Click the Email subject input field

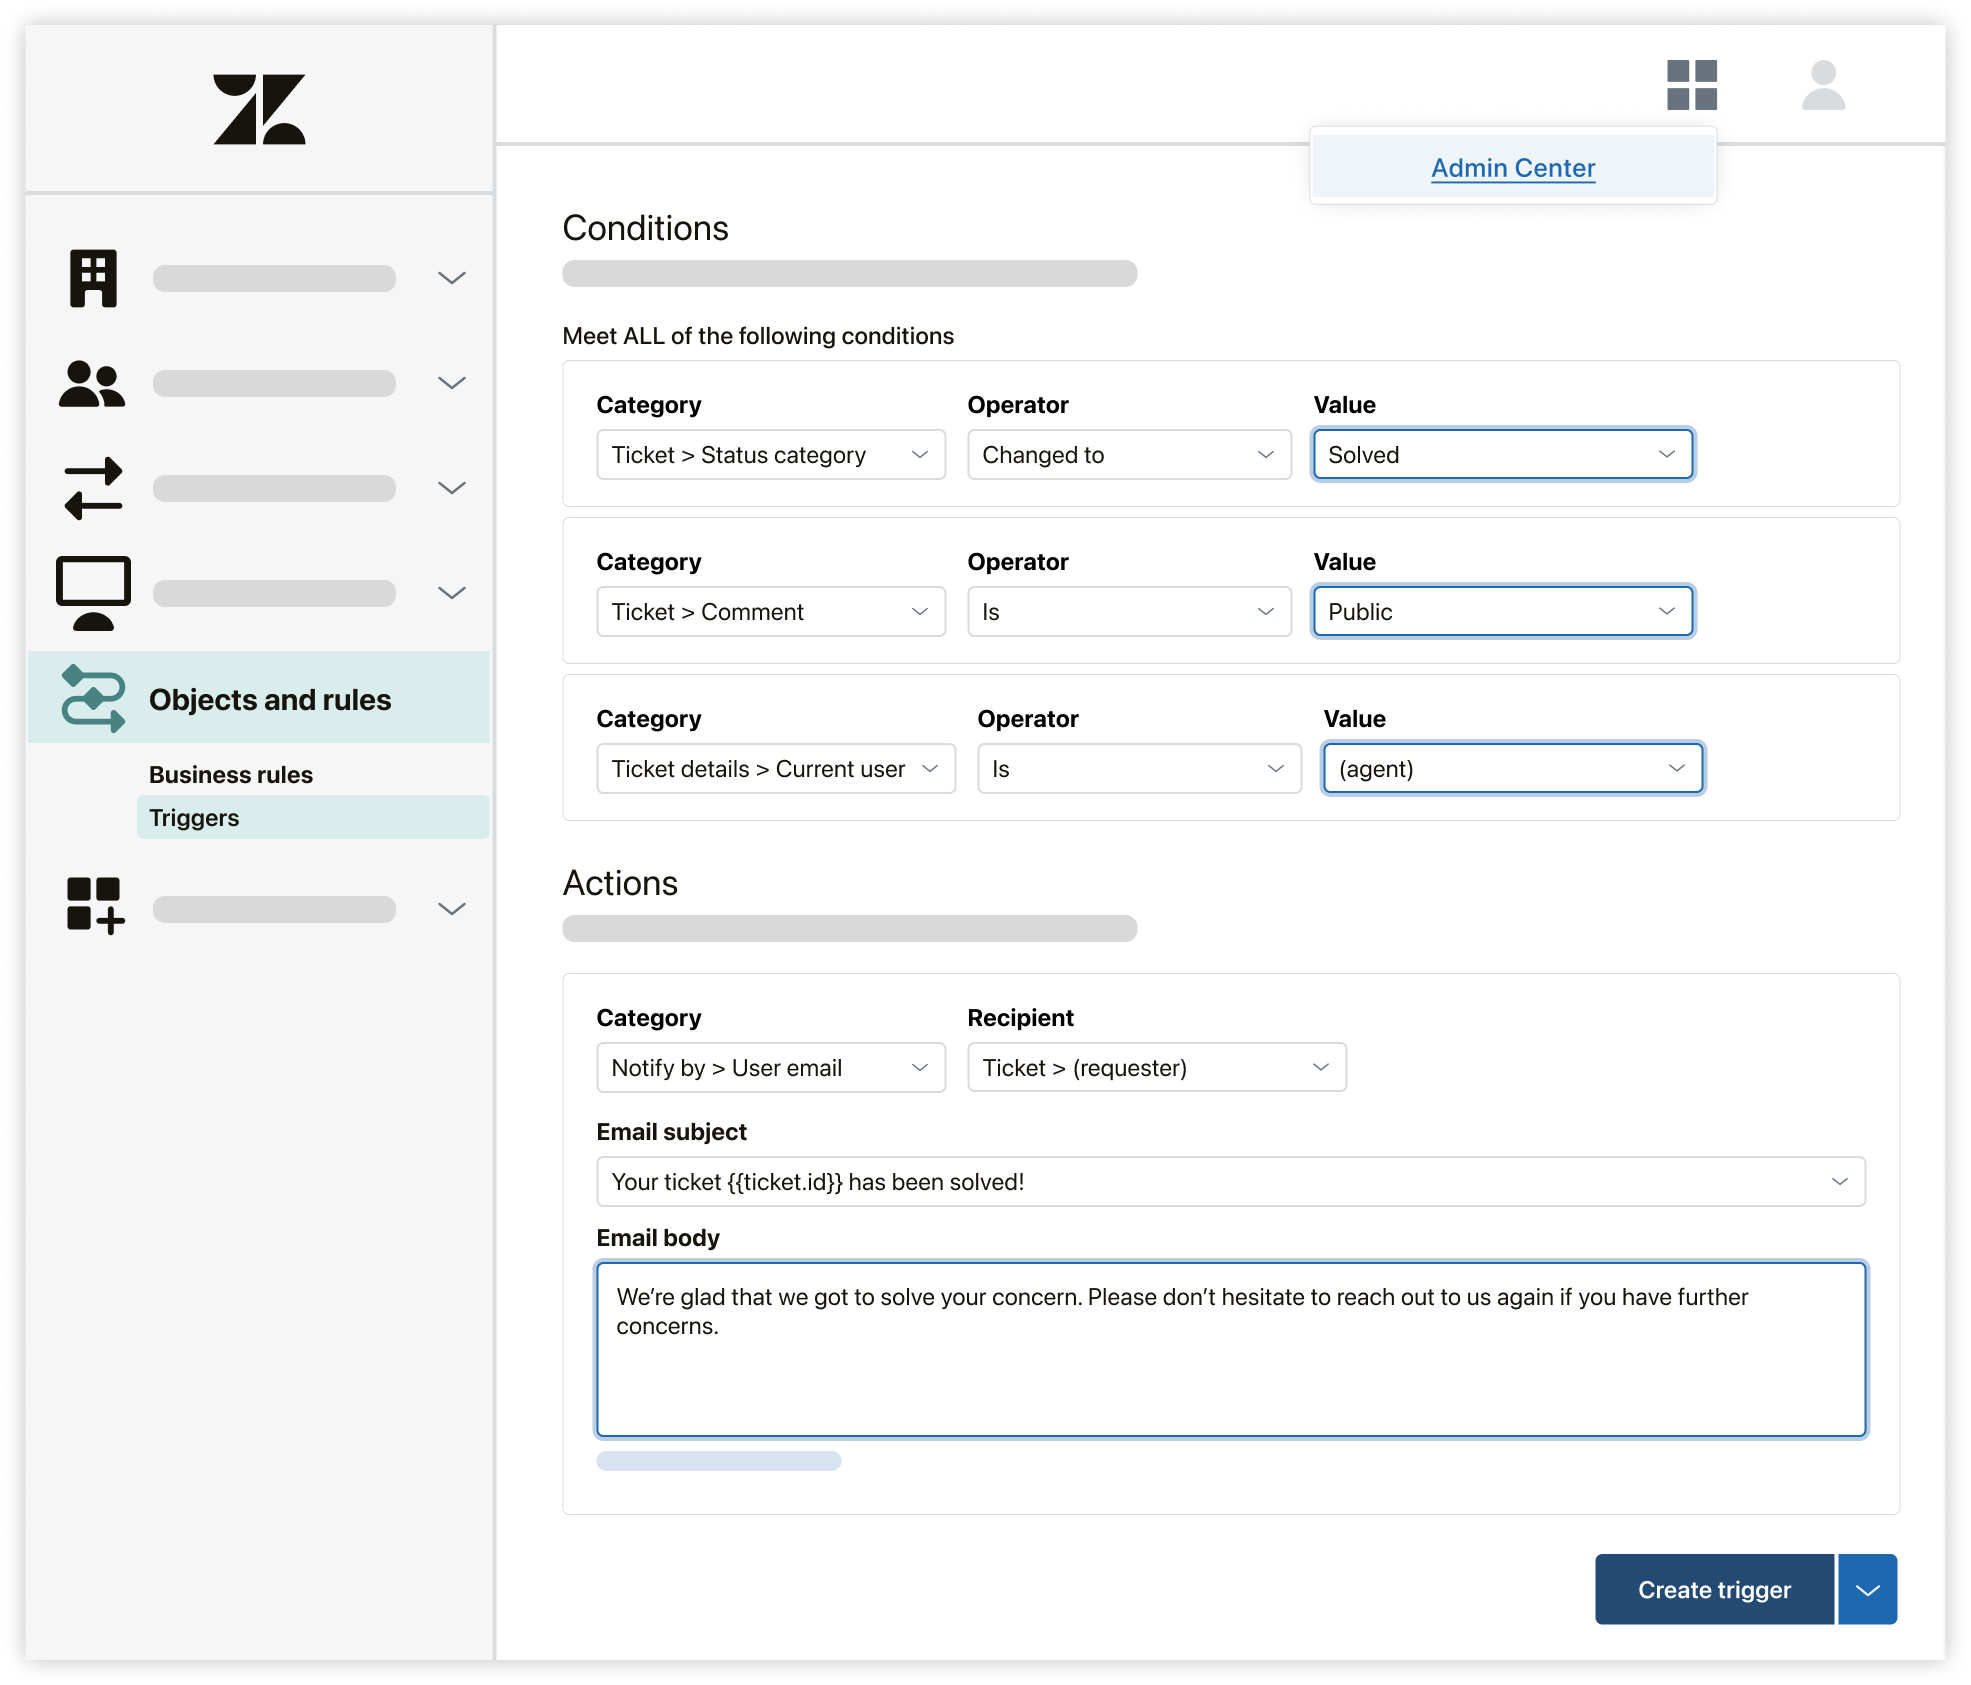point(1232,1182)
